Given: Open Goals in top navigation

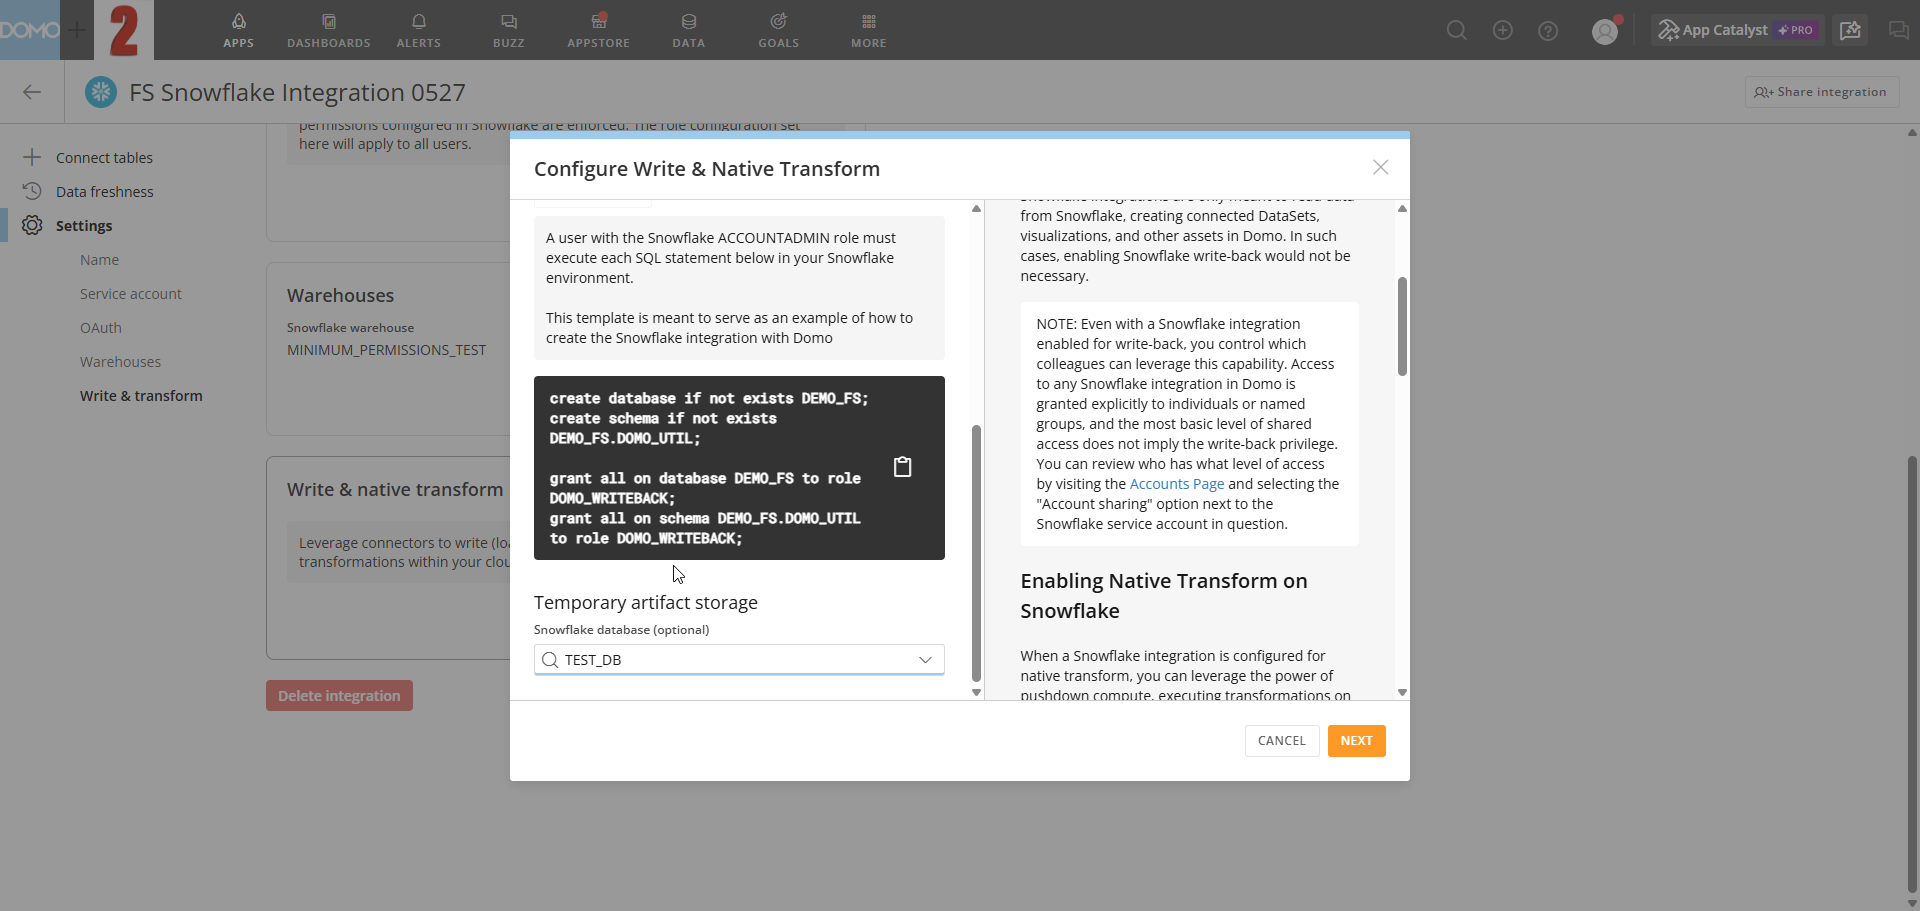Looking at the screenshot, I should (x=778, y=30).
